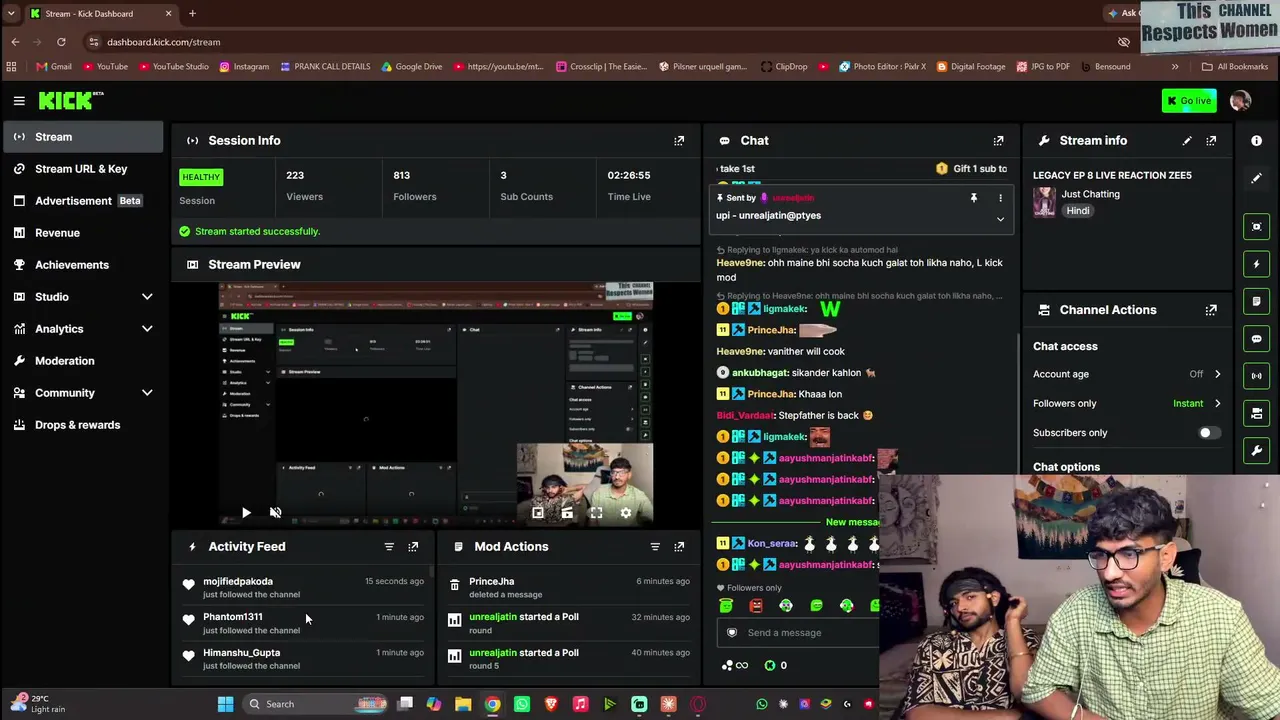
Task: Edit stream info with the pencil icon
Action: pyautogui.click(x=1187, y=141)
